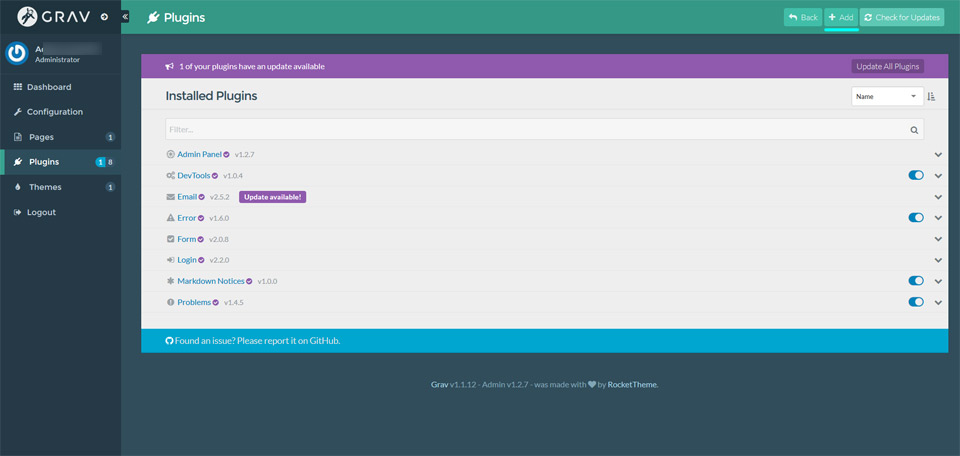
Task: Click the purple verified badge next to DevTools
Action: [x=215, y=176]
